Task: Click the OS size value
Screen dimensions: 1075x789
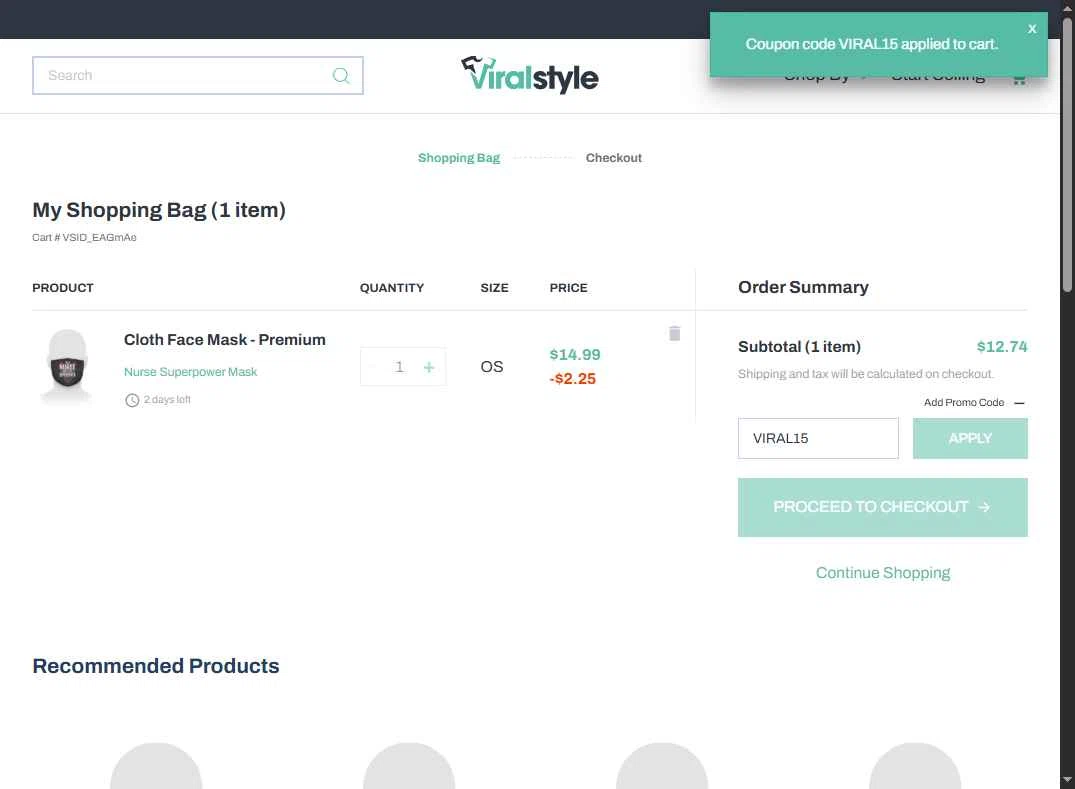Action: pos(492,367)
